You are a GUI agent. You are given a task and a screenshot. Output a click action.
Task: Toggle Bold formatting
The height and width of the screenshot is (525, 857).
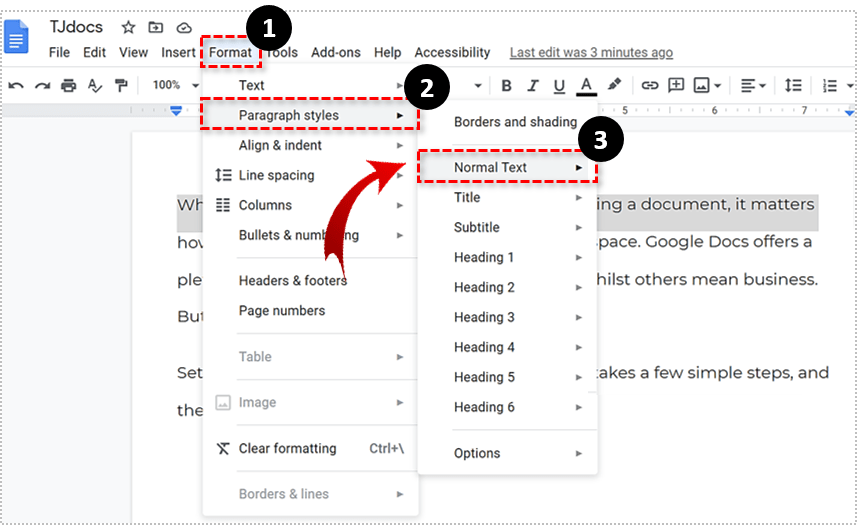coord(506,86)
